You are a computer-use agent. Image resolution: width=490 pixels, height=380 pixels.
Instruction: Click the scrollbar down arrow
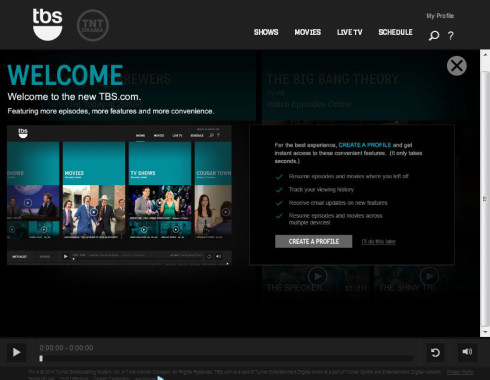[485, 332]
